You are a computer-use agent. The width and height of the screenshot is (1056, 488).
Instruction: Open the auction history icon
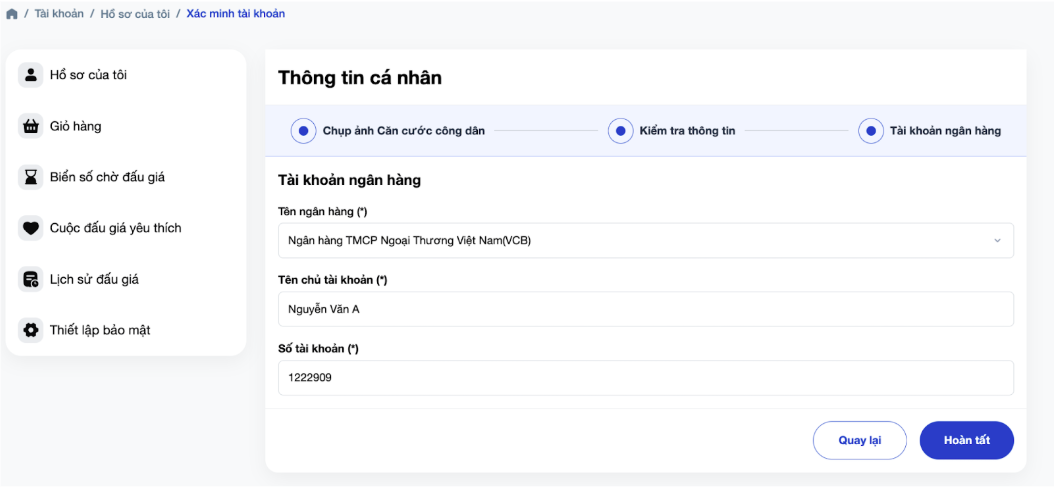(30, 279)
